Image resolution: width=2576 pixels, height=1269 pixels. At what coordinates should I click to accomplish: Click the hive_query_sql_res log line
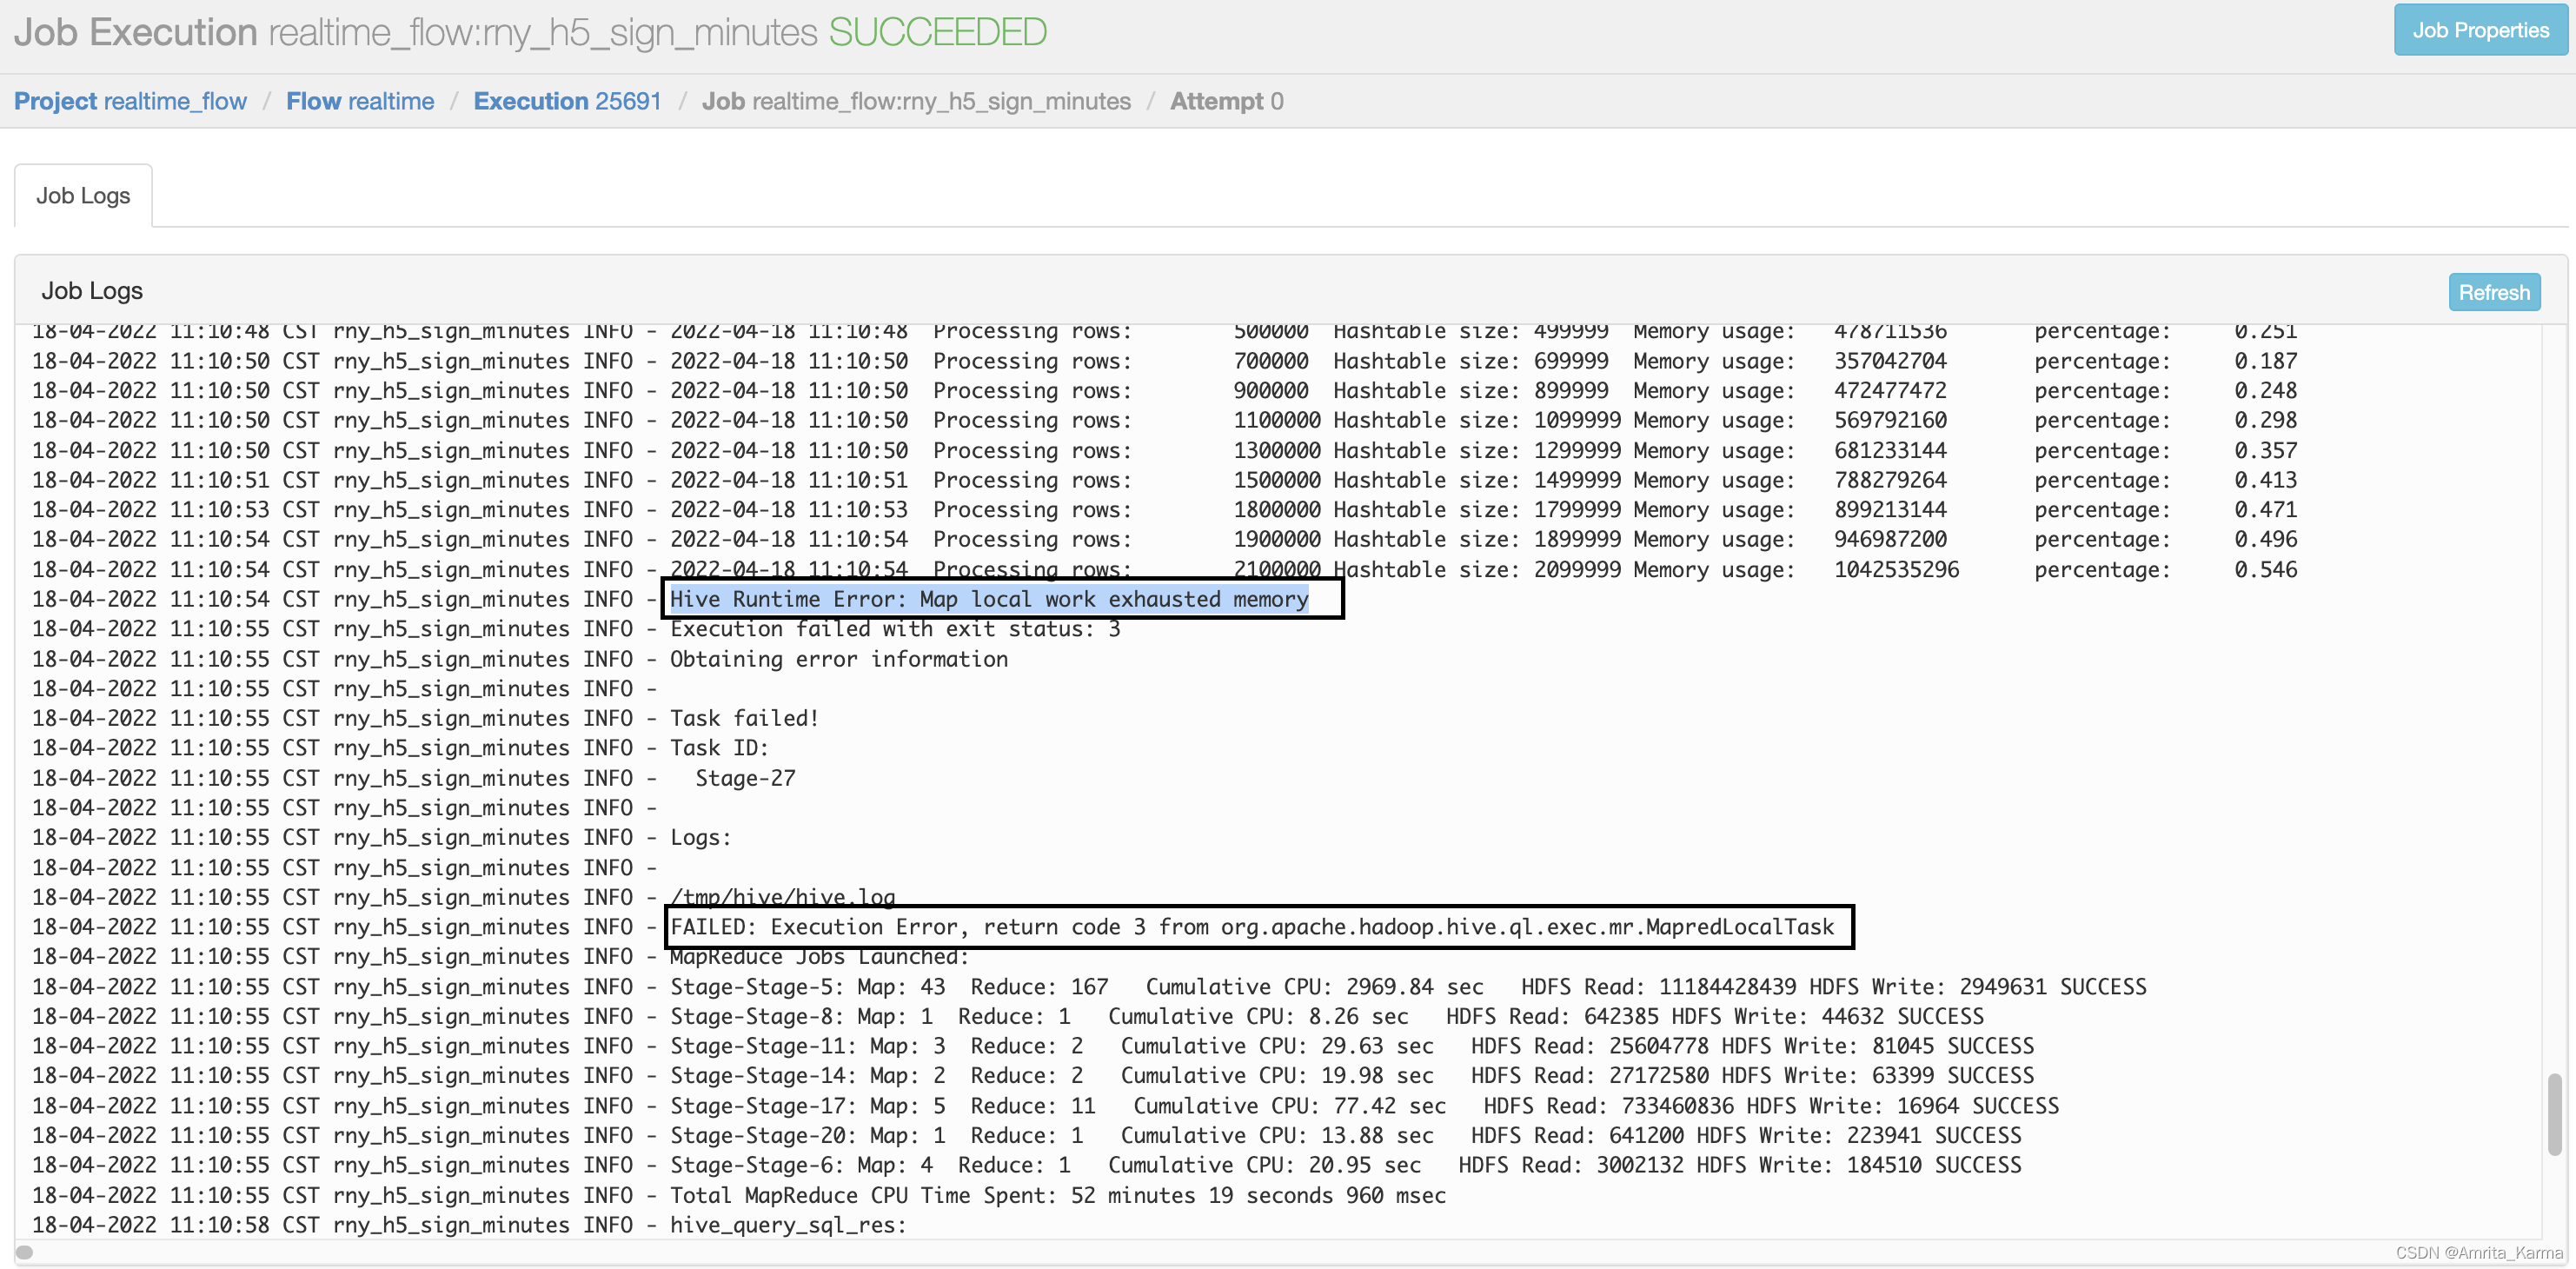click(787, 1225)
